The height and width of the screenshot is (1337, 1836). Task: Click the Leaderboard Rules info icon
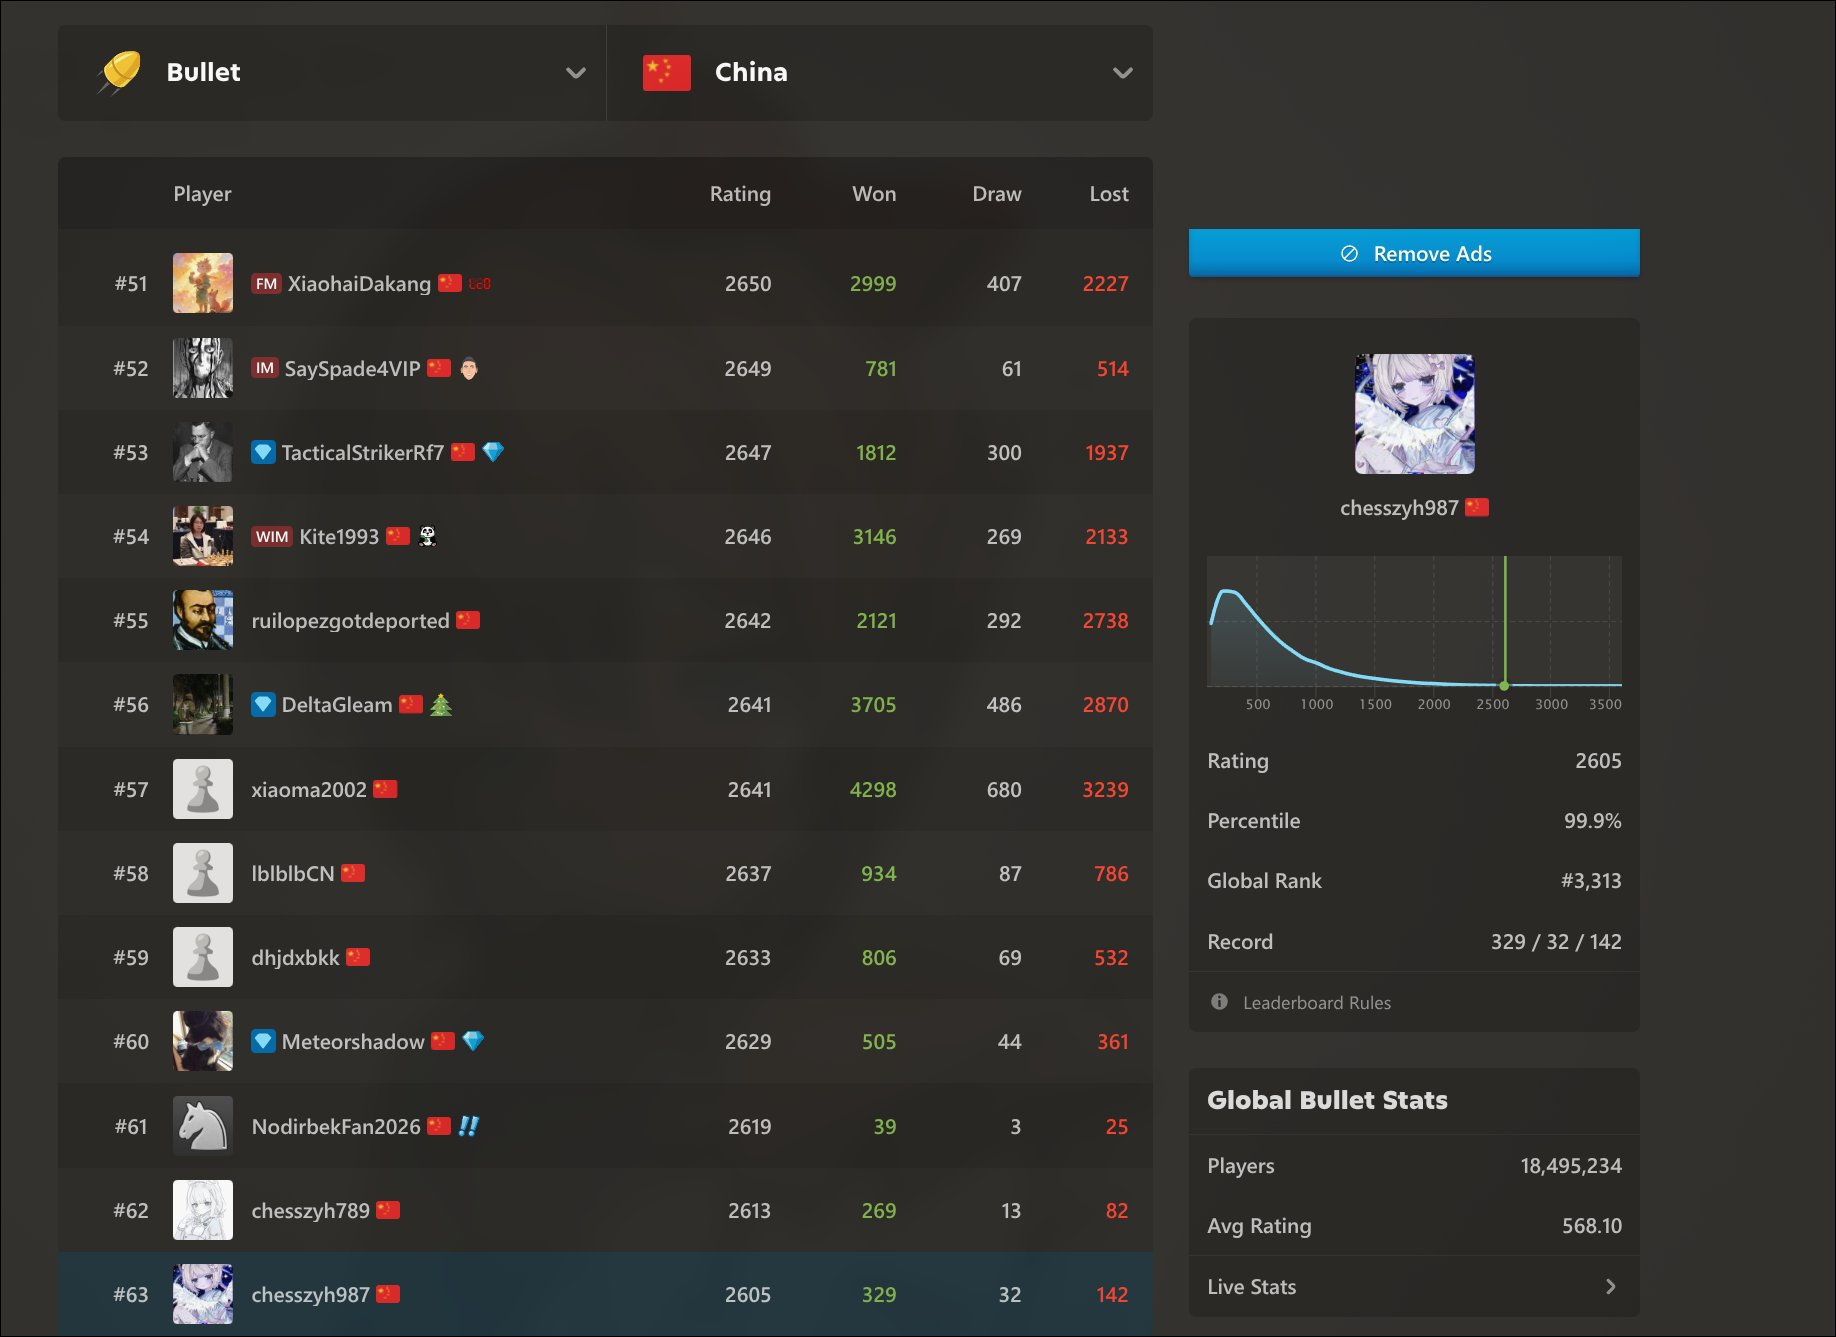(1219, 1001)
